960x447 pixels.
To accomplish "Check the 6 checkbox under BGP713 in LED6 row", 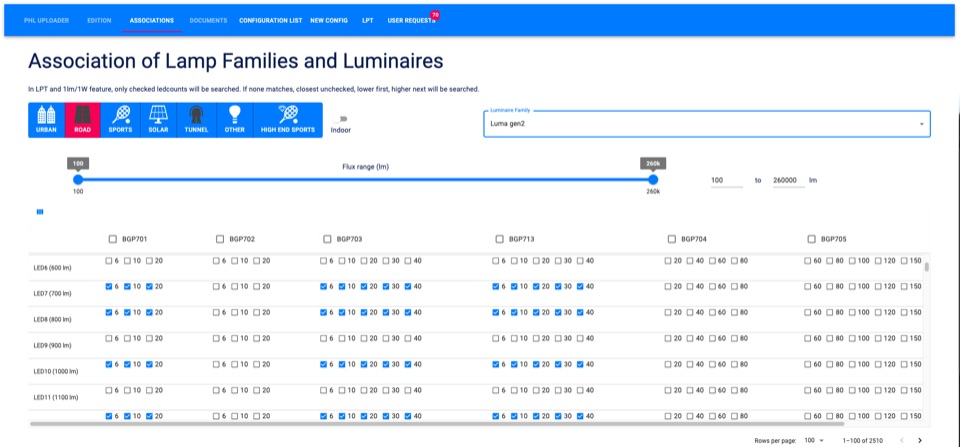I will 496,261.
